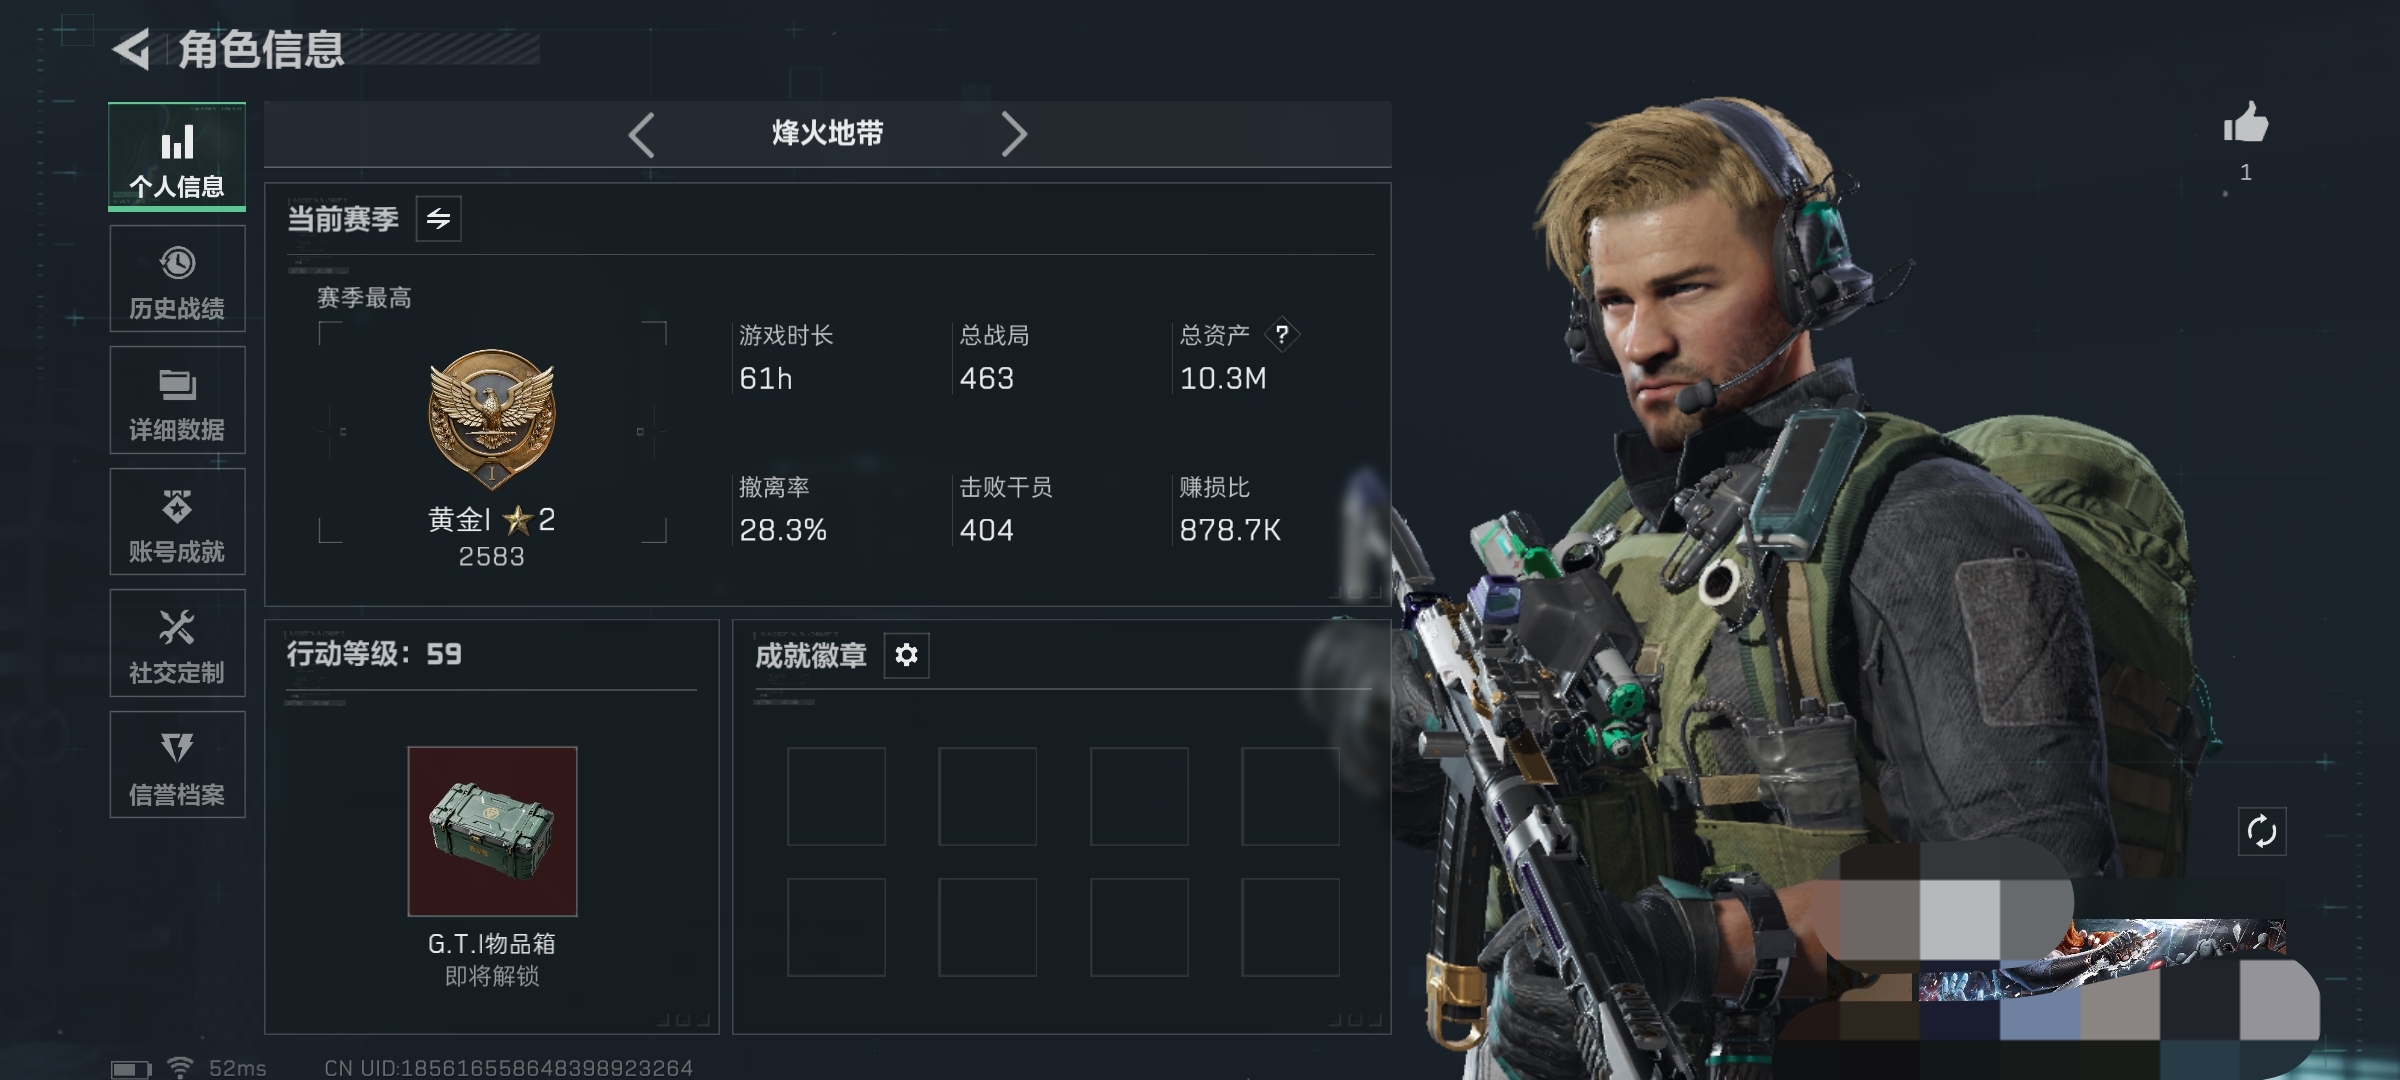The height and width of the screenshot is (1080, 2400).
Task: Switch to the previous game mode with the left chevron
Action: [x=641, y=134]
